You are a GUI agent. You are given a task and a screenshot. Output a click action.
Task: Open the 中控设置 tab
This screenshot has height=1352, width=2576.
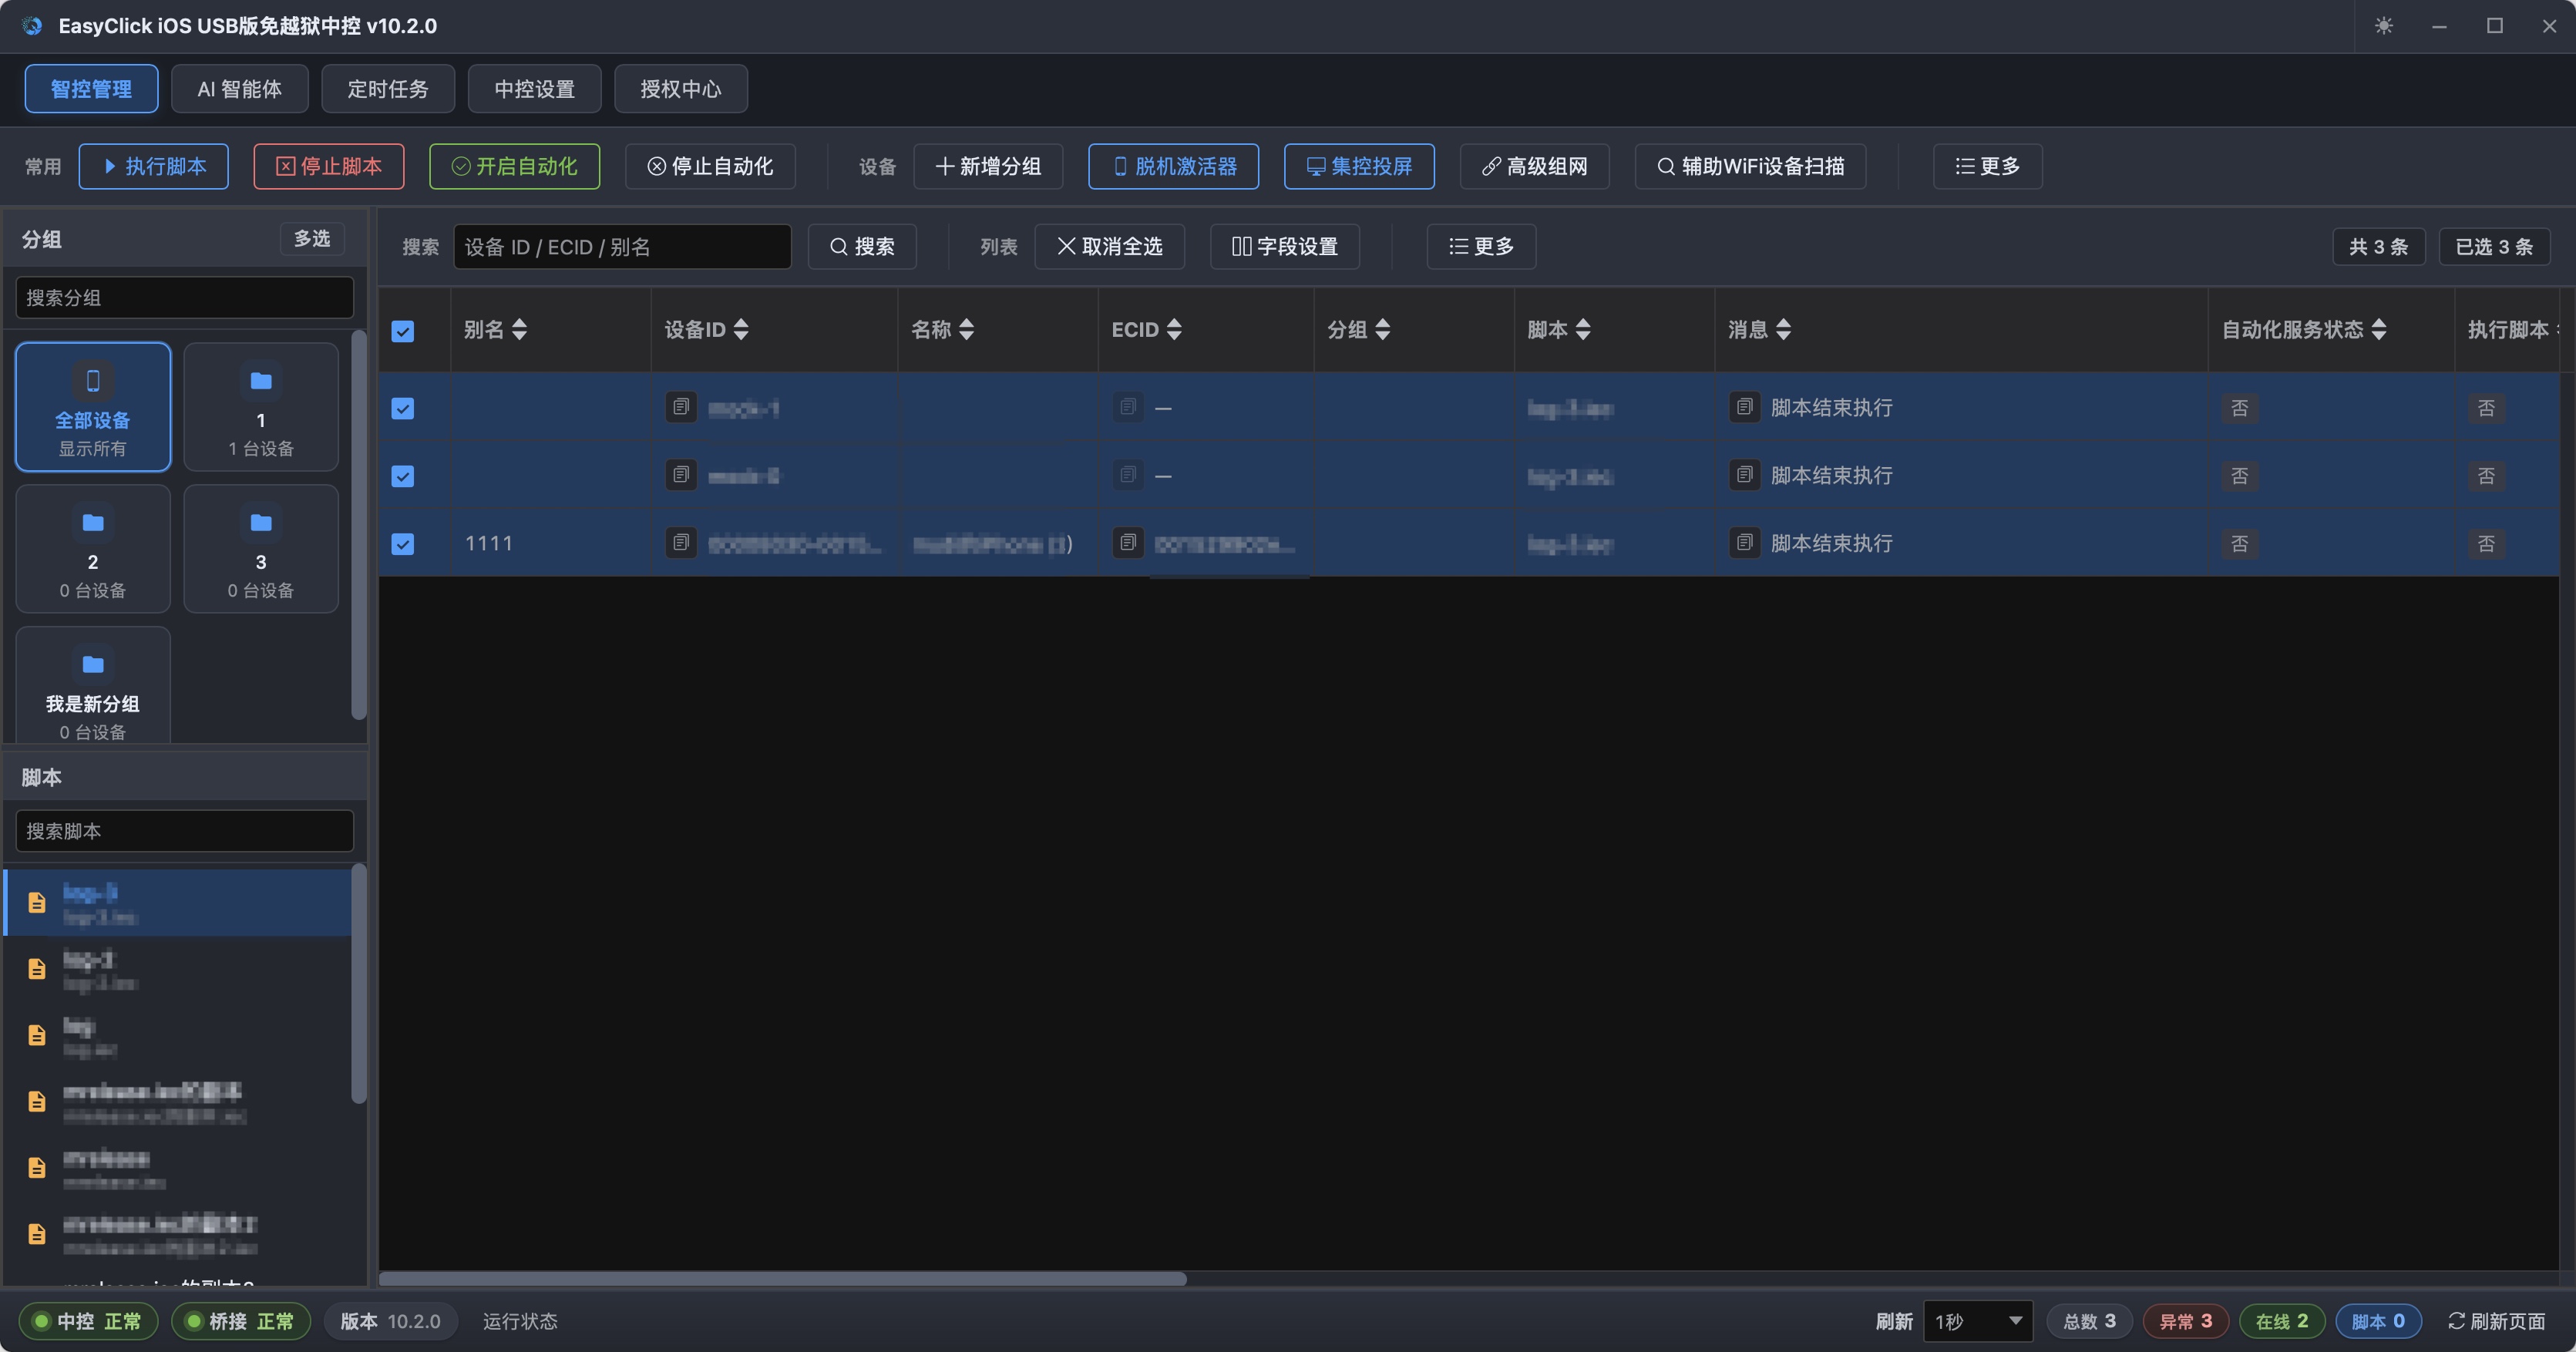pyautogui.click(x=535, y=89)
